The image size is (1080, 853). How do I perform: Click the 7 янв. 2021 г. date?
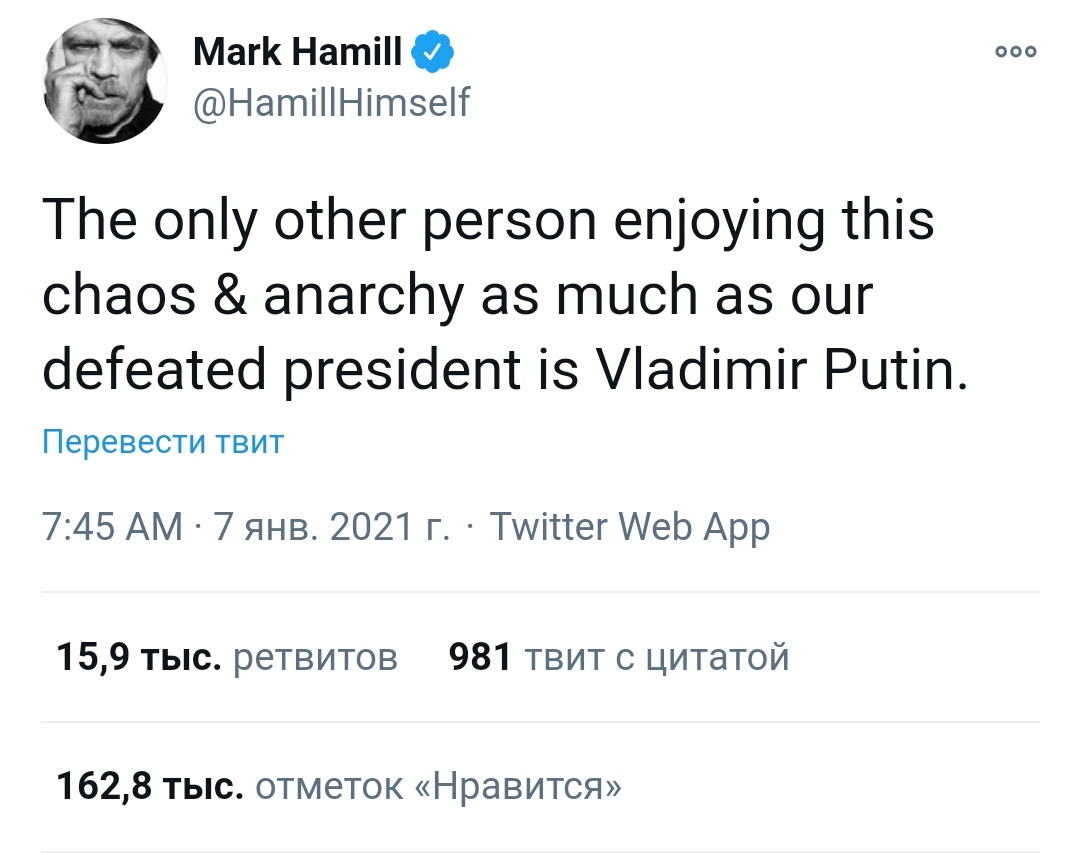coord(332,527)
